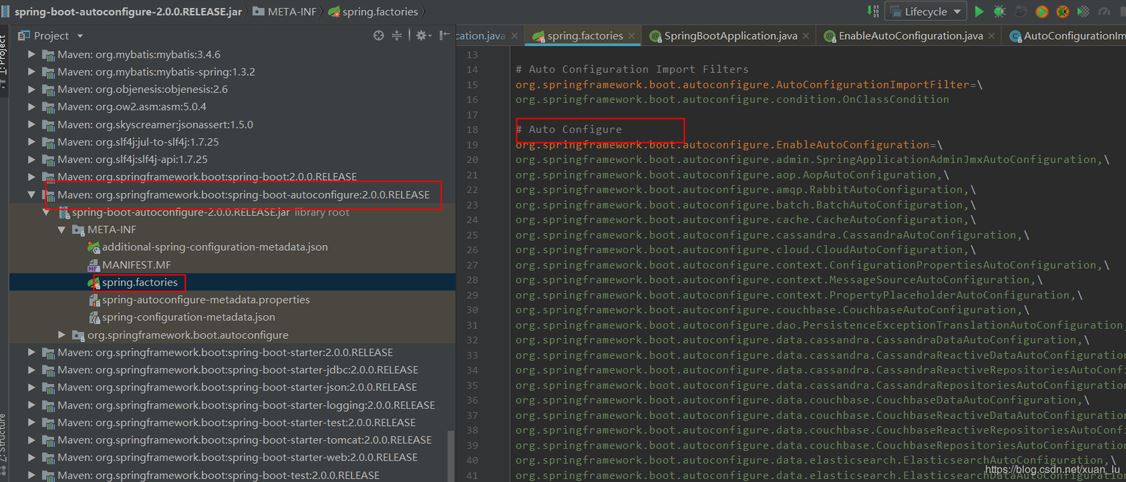Start debugging with the bug icon
Image resolution: width=1126 pixels, height=482 pixels.
pyautogui.click(x=999, y=12)
